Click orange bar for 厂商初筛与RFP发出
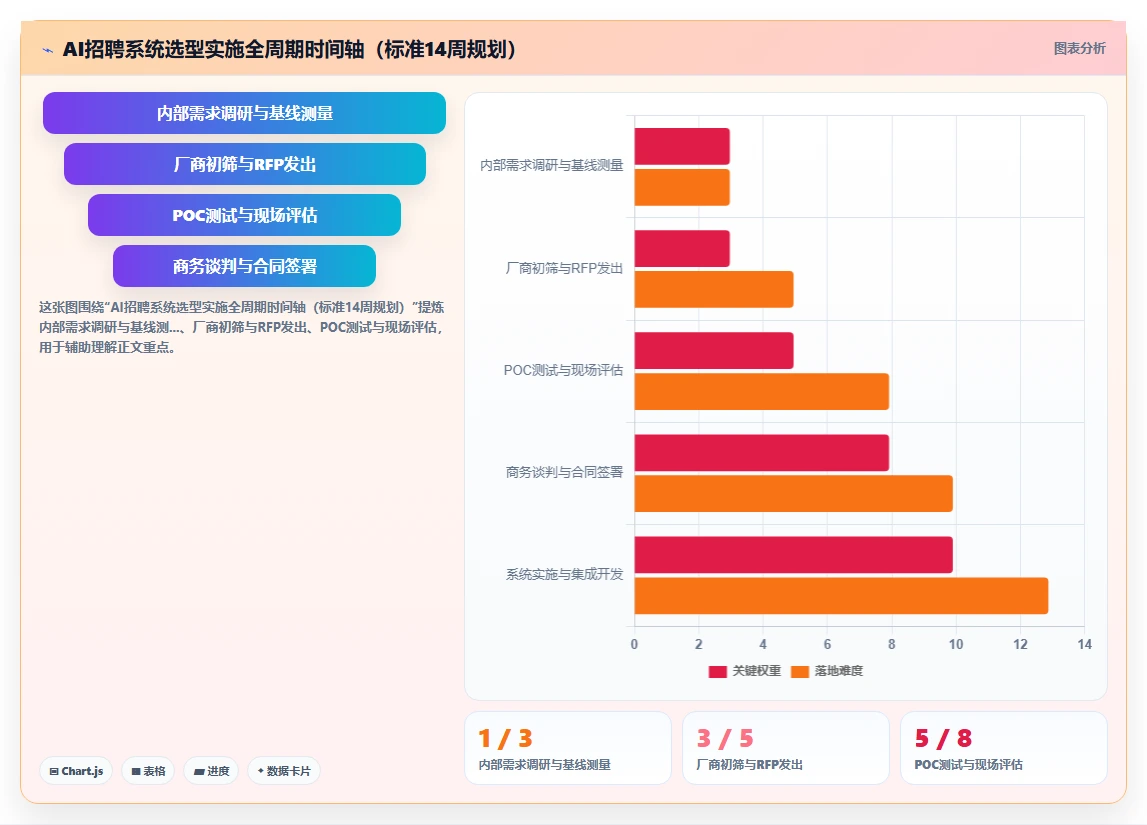This screenshot has height=825, width=1147. (x=714, y=290)
